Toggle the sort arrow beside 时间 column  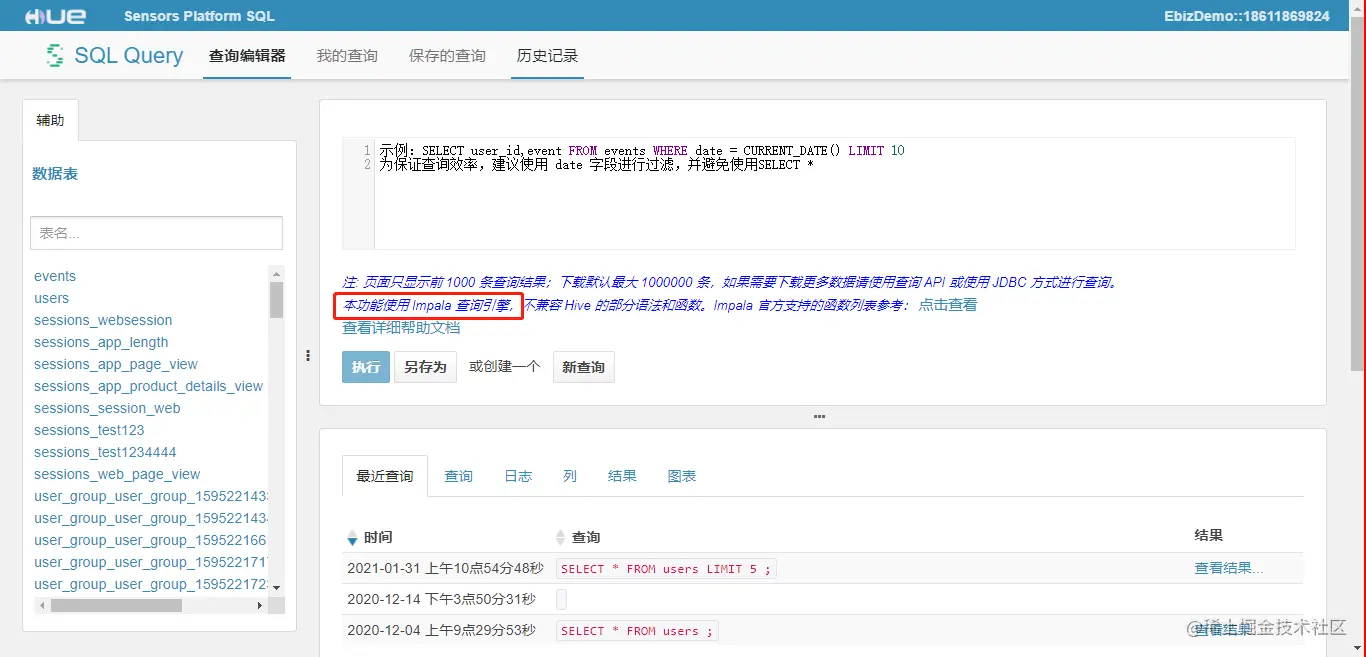(351, 538)
